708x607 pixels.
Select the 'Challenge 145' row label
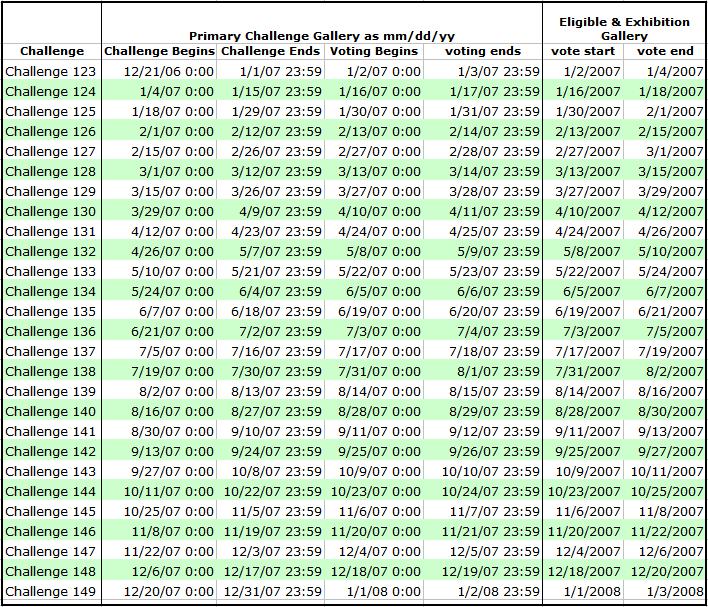[x=51, y=511]
